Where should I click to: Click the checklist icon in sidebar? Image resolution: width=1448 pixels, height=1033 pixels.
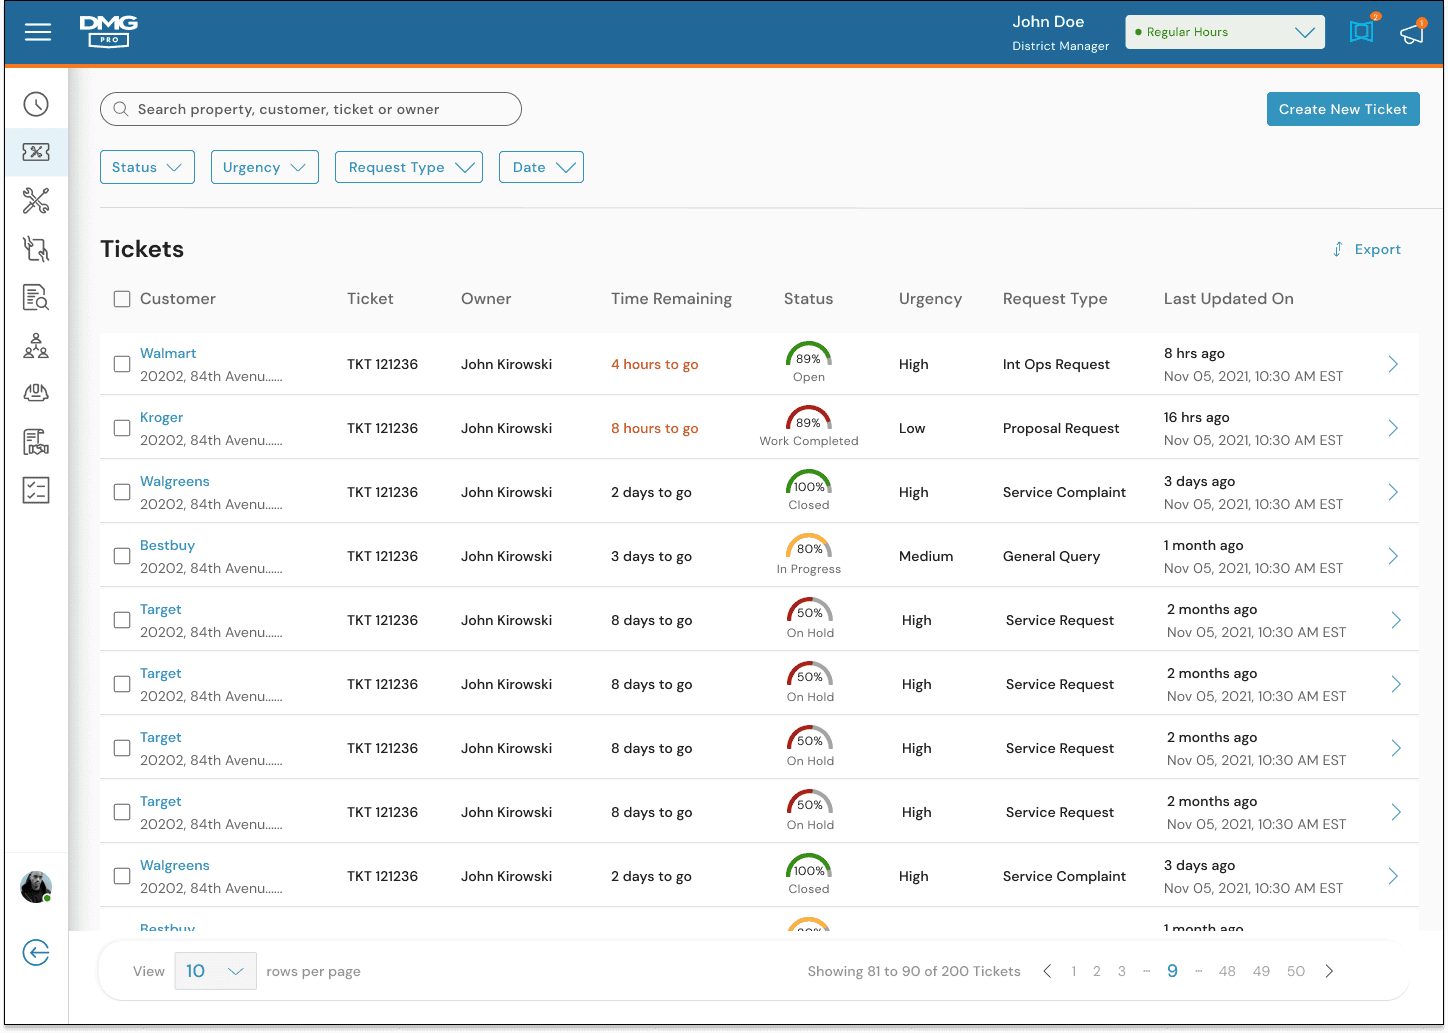pyautogui.click(x=36, y=490)
